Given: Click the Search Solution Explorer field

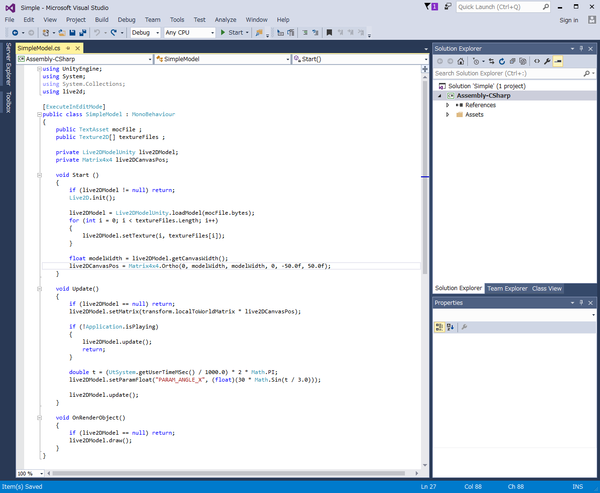Looking at the screenshot, I should point(515,73).
